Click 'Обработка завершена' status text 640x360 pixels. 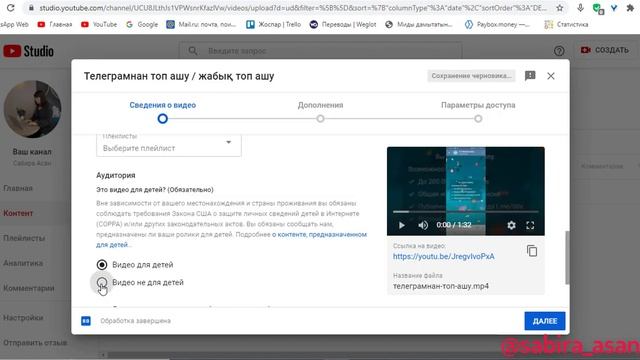pyautogui.click(x=136, y=321)
